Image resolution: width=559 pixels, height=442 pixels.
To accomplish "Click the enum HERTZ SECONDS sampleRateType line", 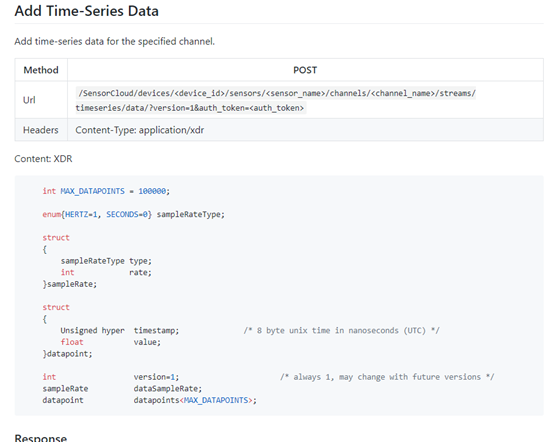I will tap(134, 214).
